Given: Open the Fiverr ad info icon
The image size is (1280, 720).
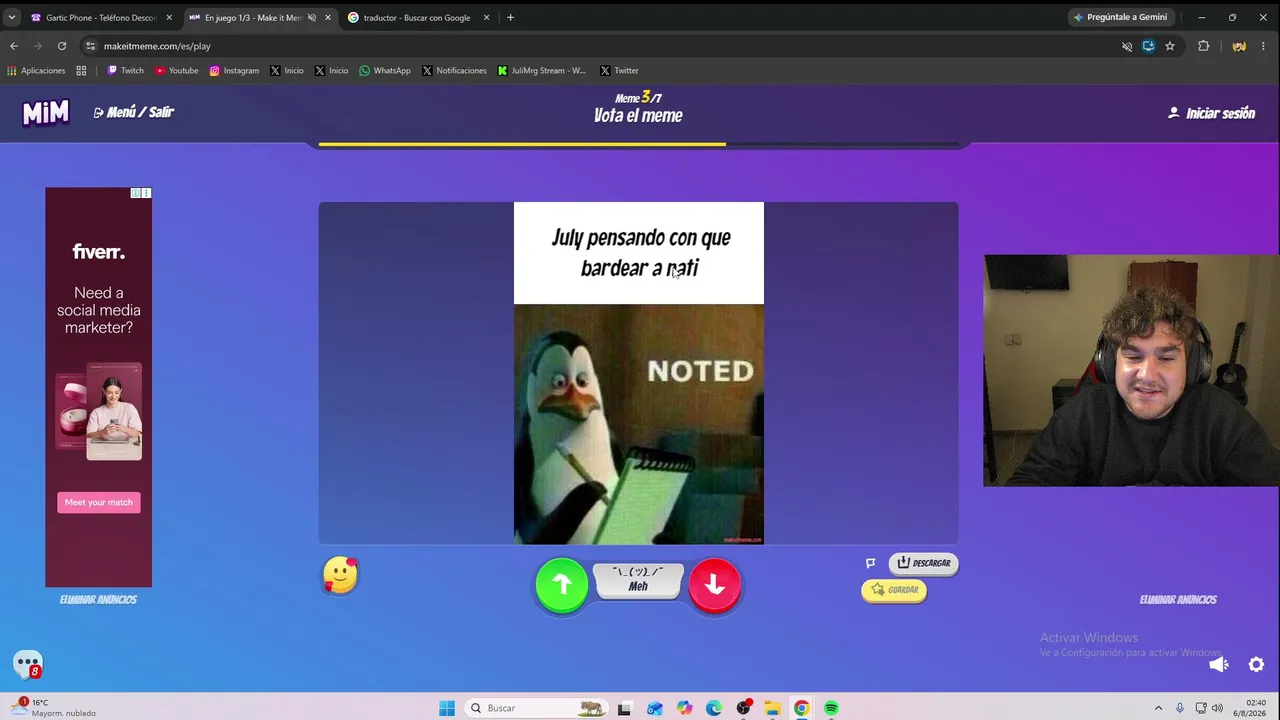Looking at the screenshot, I should [136, 193].
